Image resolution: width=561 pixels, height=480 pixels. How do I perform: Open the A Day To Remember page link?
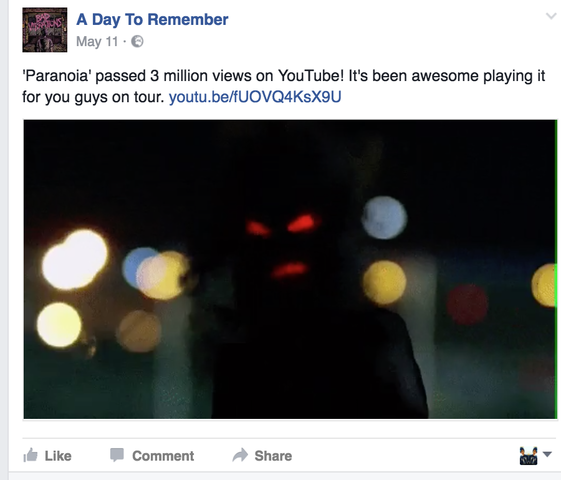pyautogui.click(x=152, y=19)
